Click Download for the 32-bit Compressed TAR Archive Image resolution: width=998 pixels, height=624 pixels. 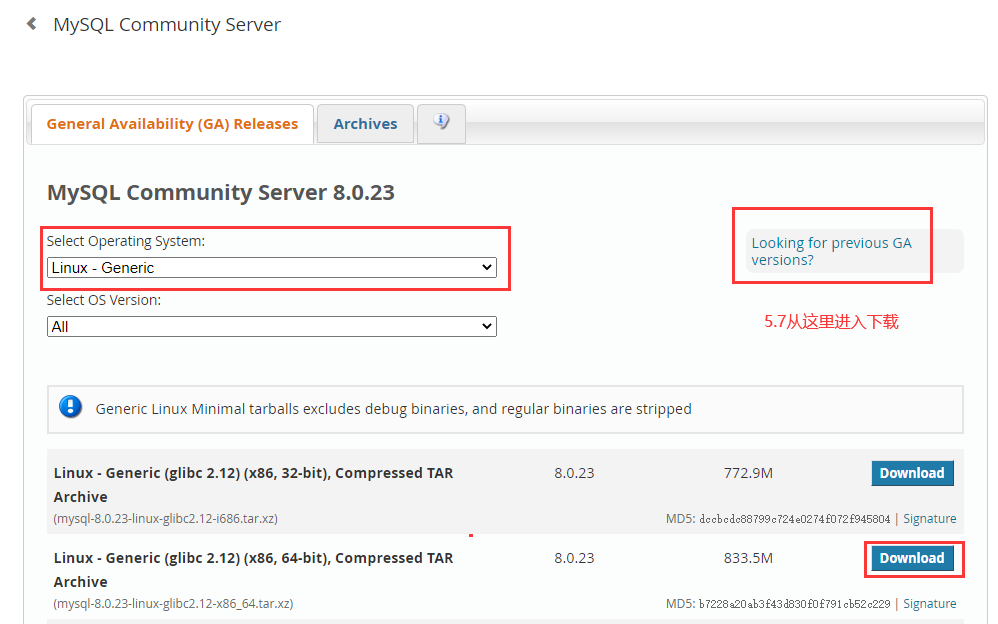pos(912,473)
